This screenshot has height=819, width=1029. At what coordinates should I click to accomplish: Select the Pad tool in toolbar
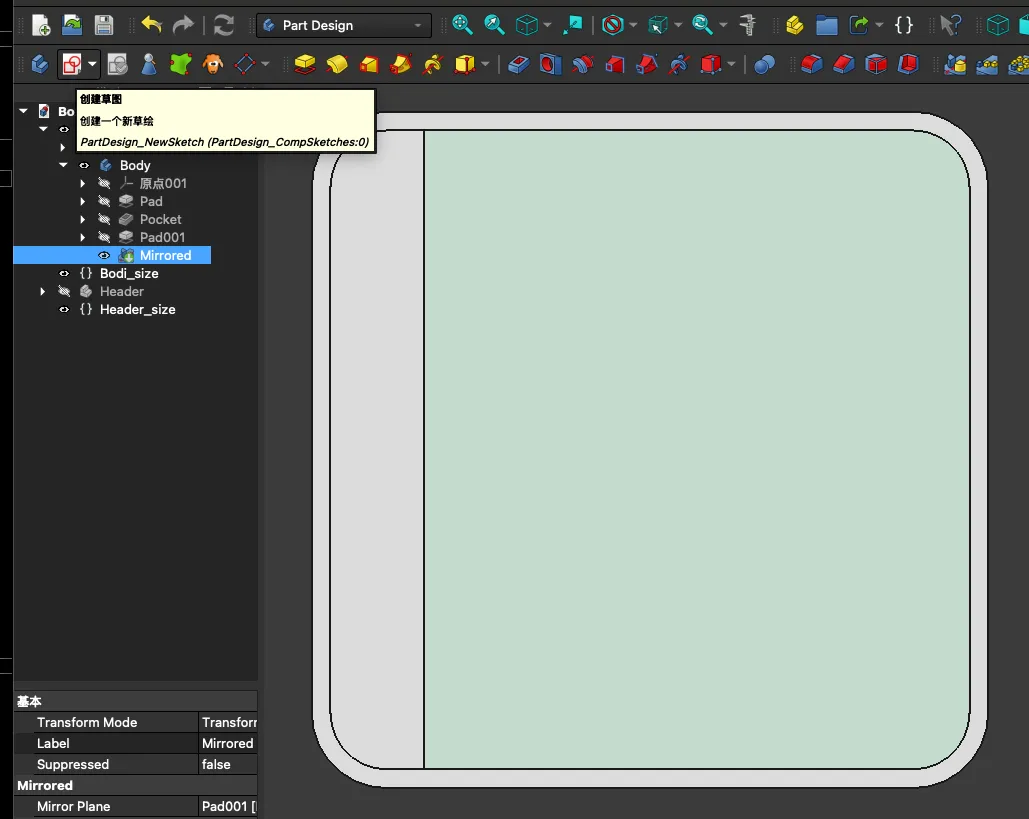pyautogui.click(x=305, y=65)
